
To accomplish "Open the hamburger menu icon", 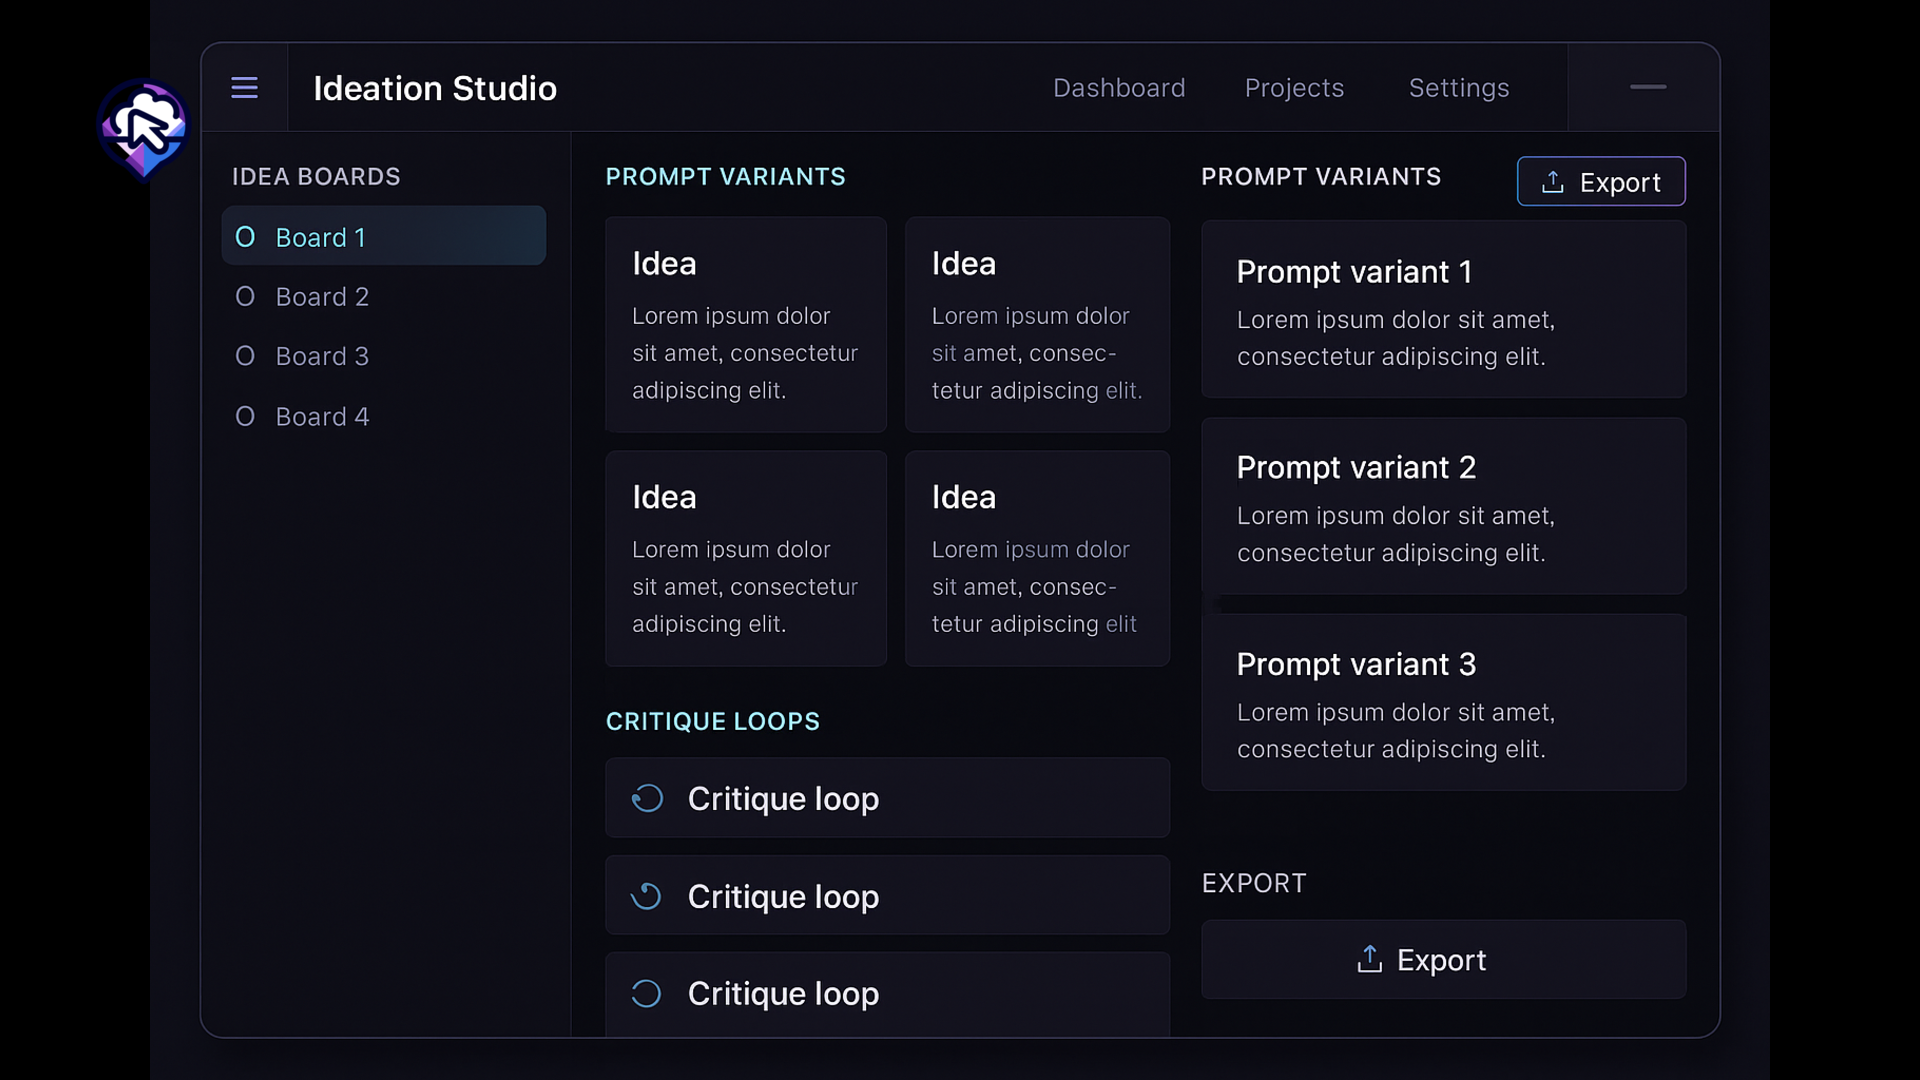I will point(244,88).
